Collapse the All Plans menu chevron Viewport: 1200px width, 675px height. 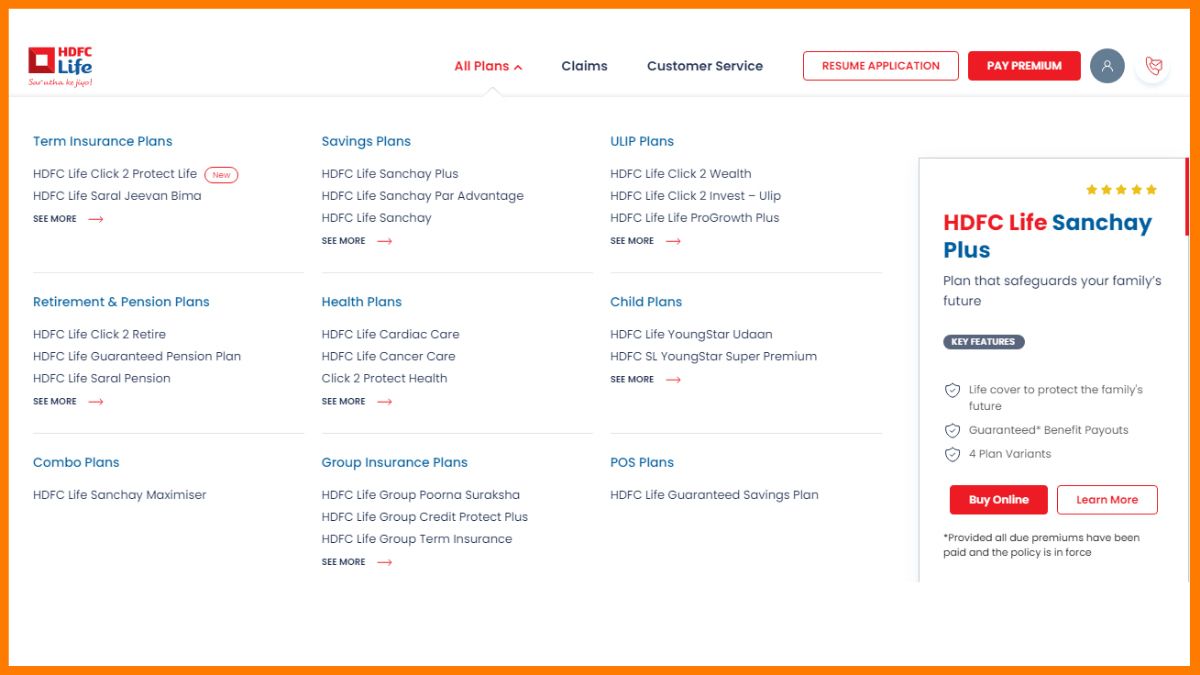519,66
